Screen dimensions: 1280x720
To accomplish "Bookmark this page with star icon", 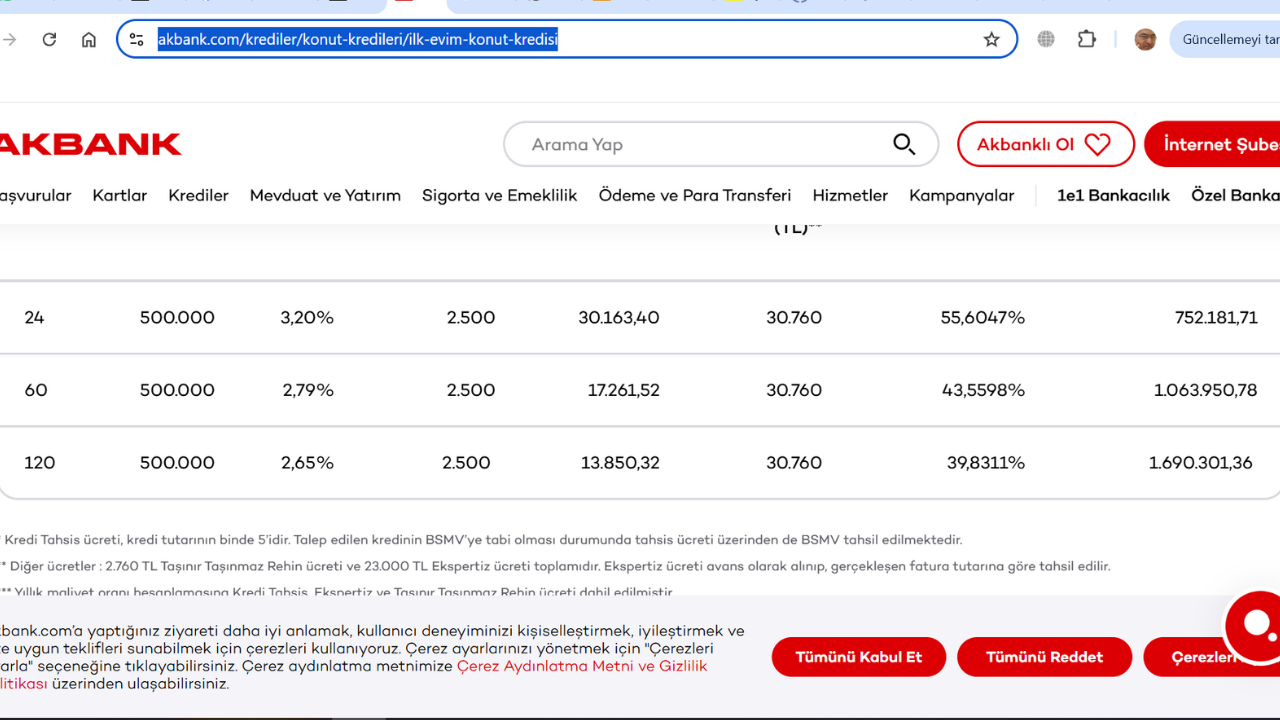I will [x=991, y=40].
